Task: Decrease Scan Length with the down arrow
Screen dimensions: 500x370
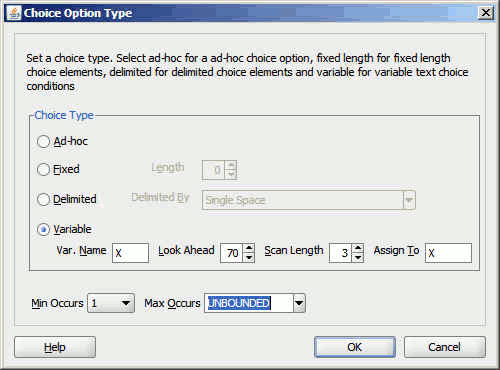Action: point(358,258)
